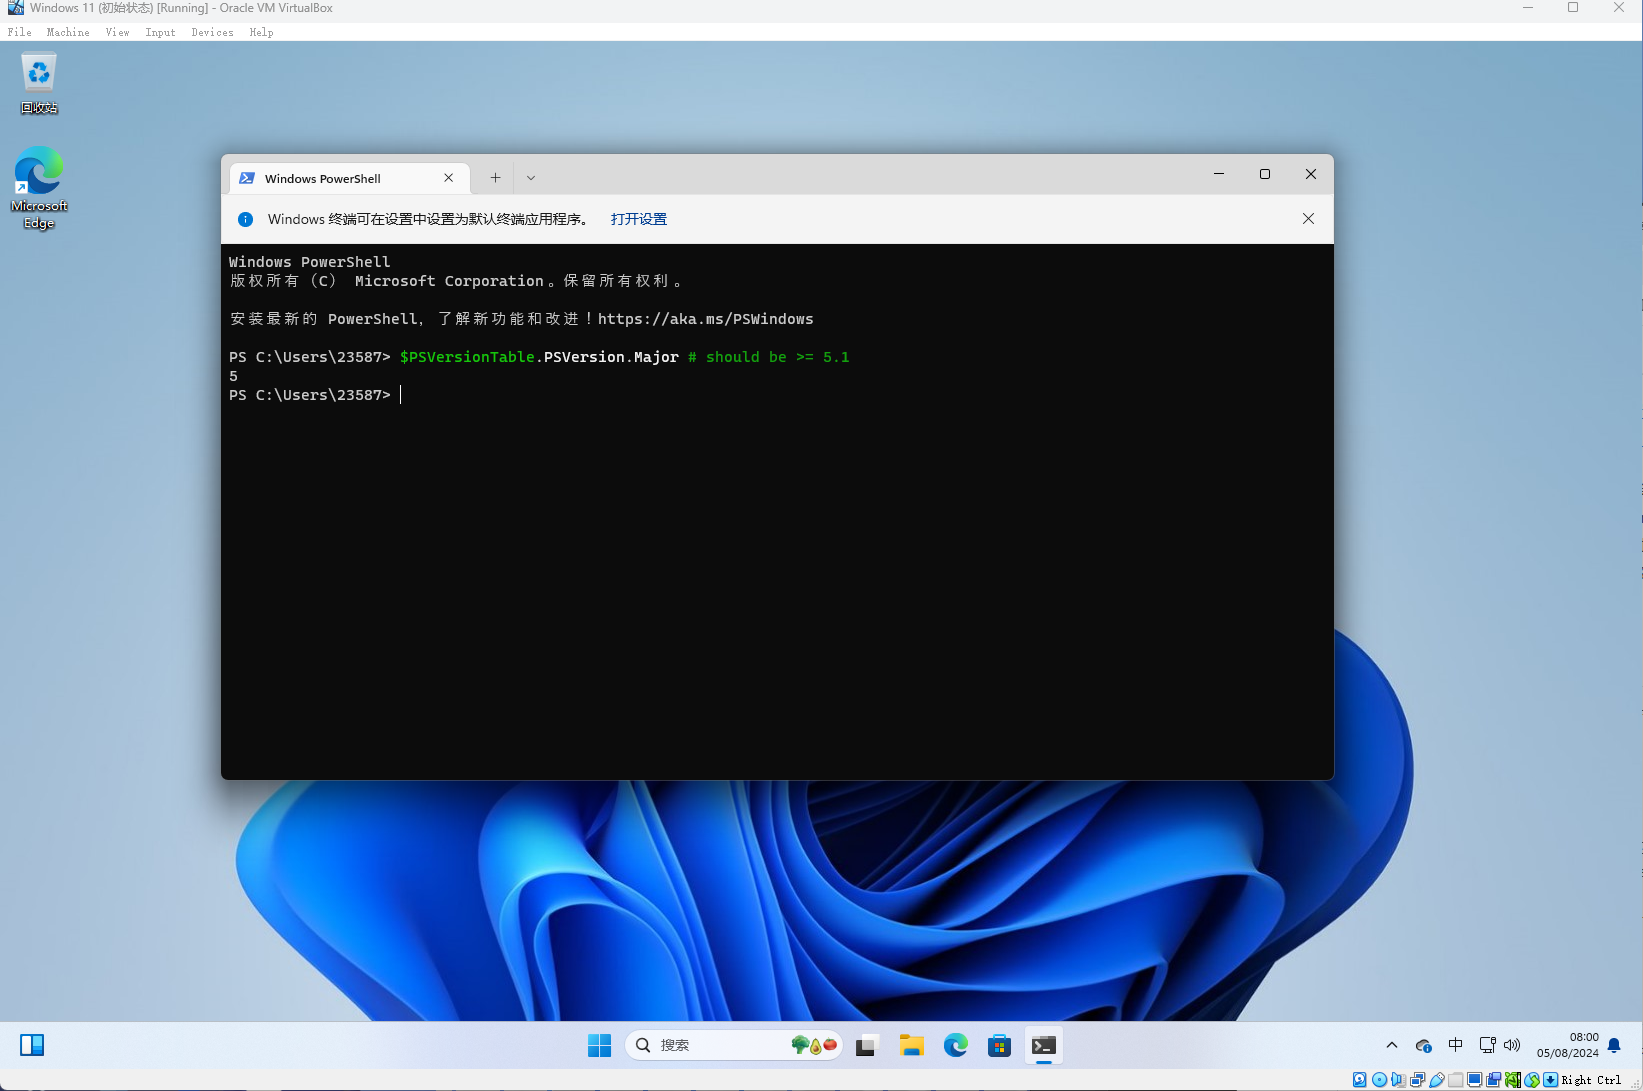The height and width of the screenshot is (1091, 1643).
Task: Open the Widgets panel on taskbar
Action: 32,1045
